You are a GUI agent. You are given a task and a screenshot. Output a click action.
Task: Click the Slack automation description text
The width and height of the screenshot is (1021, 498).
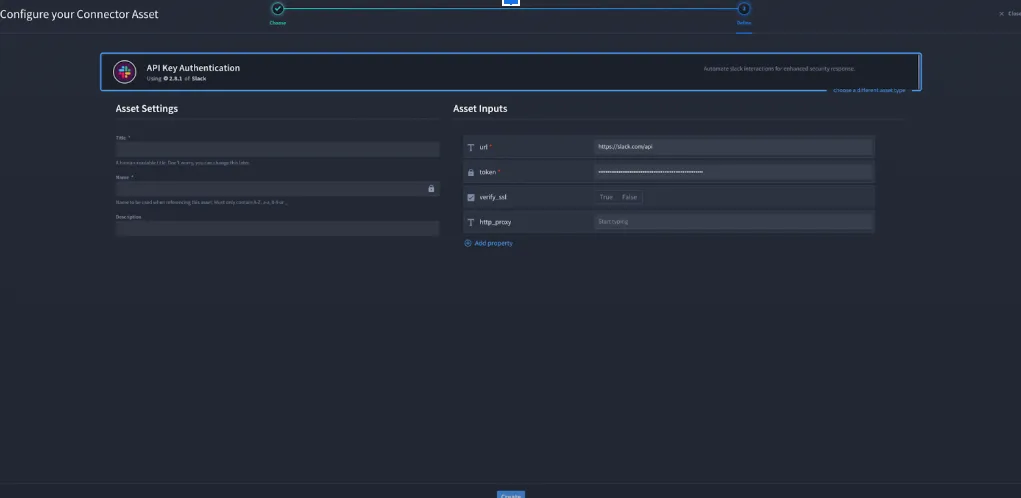[779, 68]
